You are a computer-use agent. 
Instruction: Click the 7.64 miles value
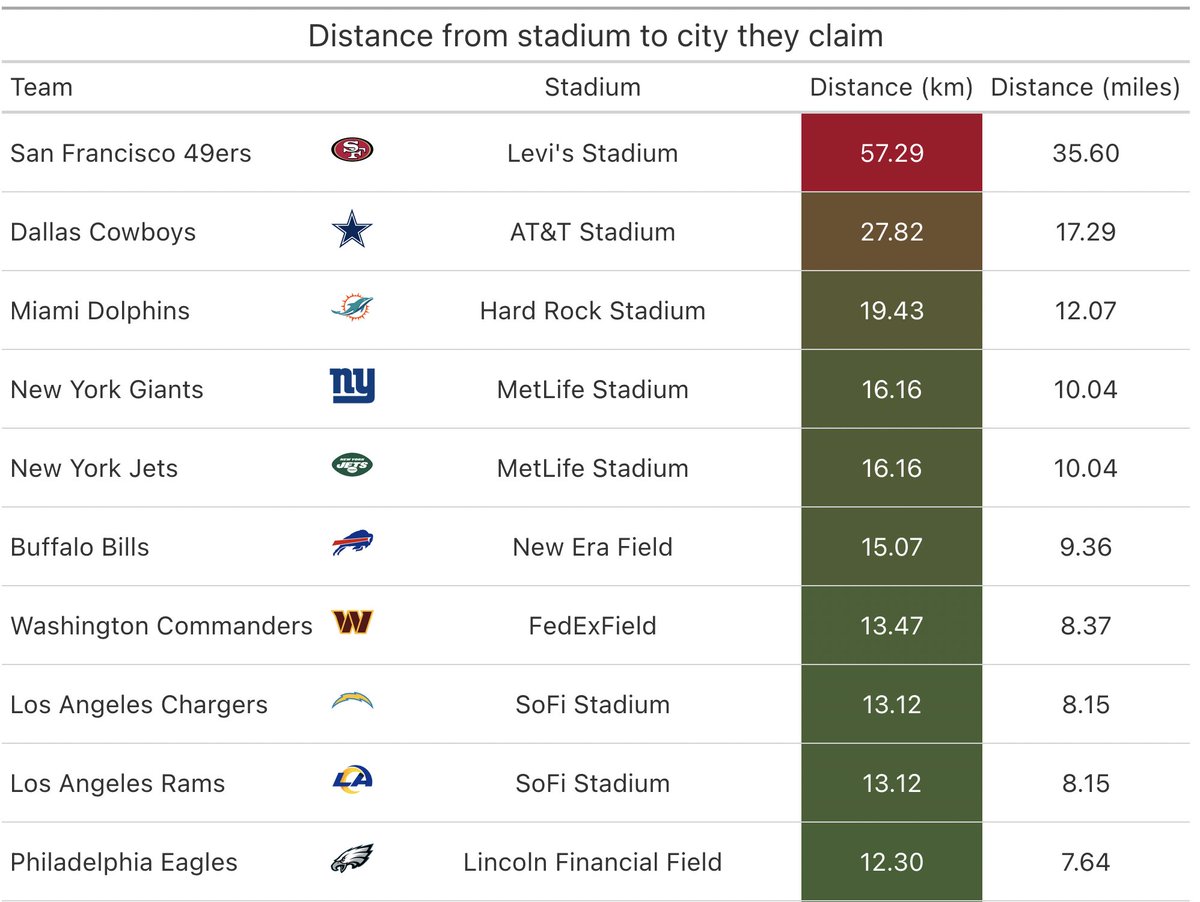point(1085,862)
